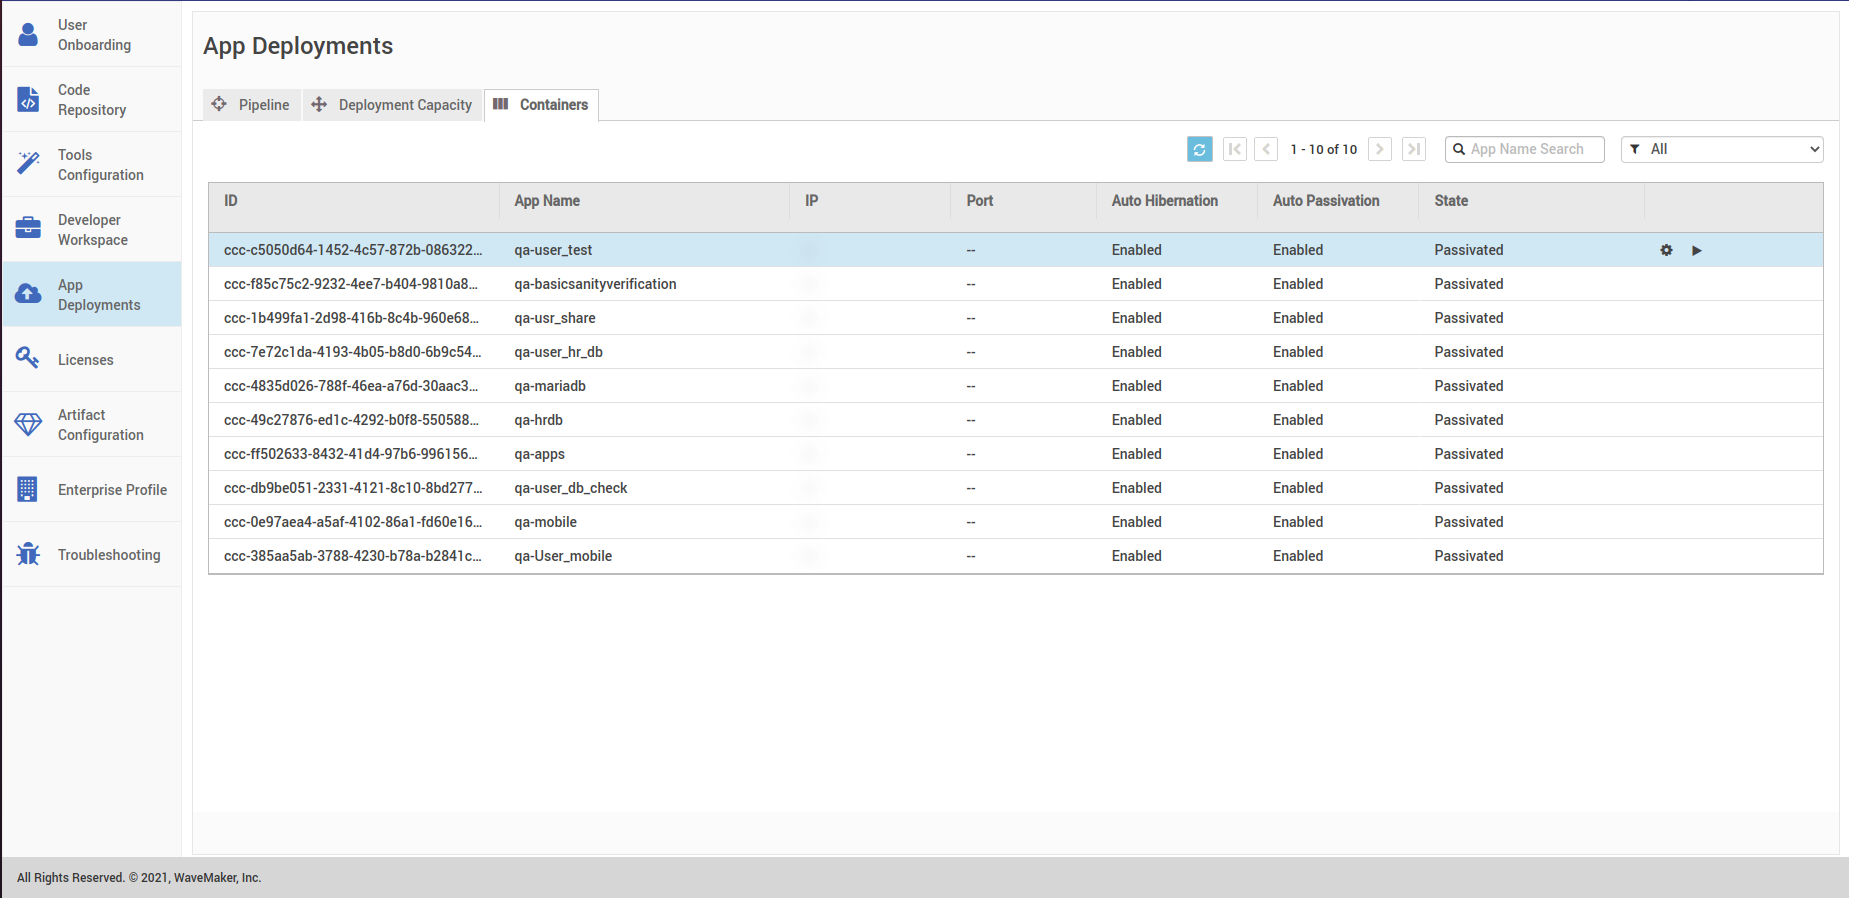Click the refresh containers icon
1849x898 pixels.
tap(1199, 149)
